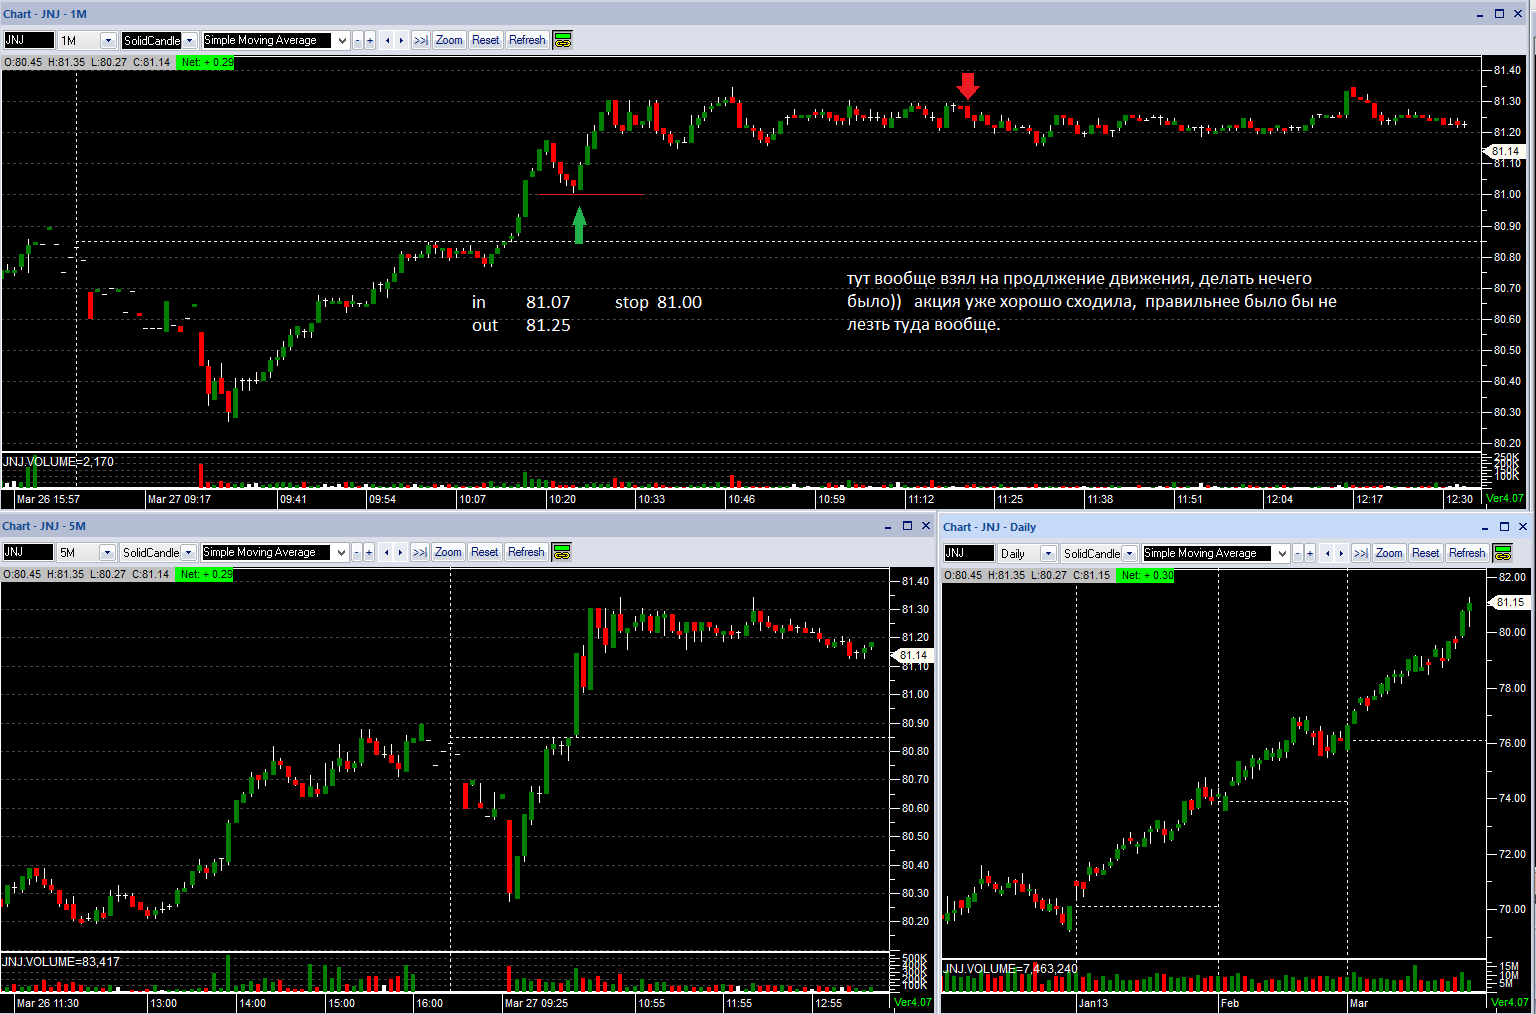Click the minus button in 1M chart toolbar
Image resolution: width=1536 pixels, height=1014 pixels.
click(358, 41)
